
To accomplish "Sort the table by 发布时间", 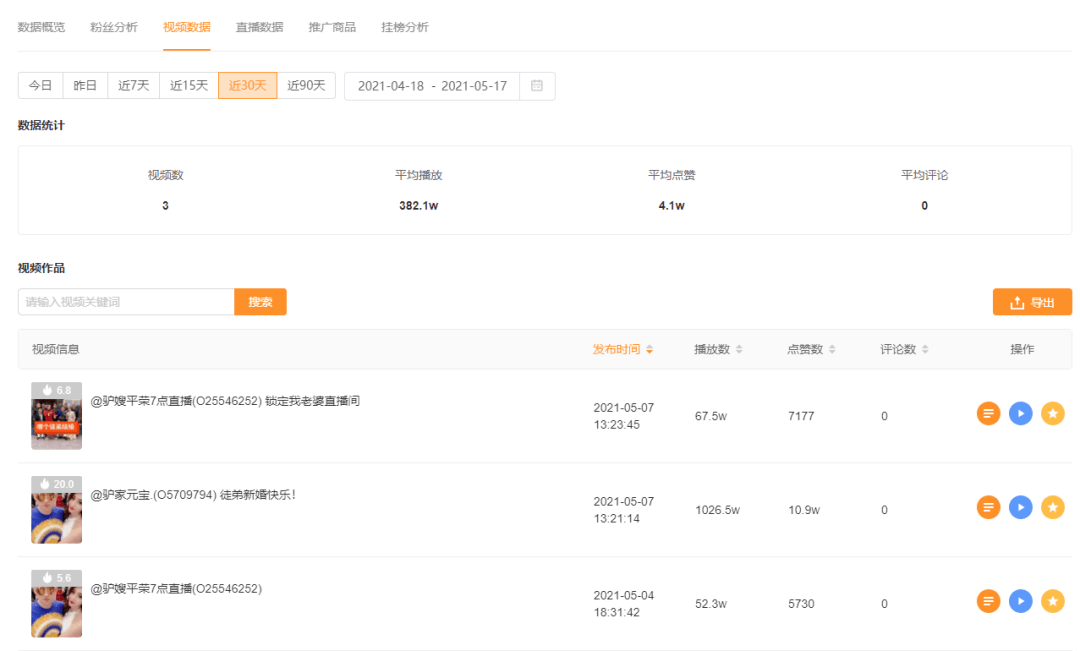I will pos(622,349).
